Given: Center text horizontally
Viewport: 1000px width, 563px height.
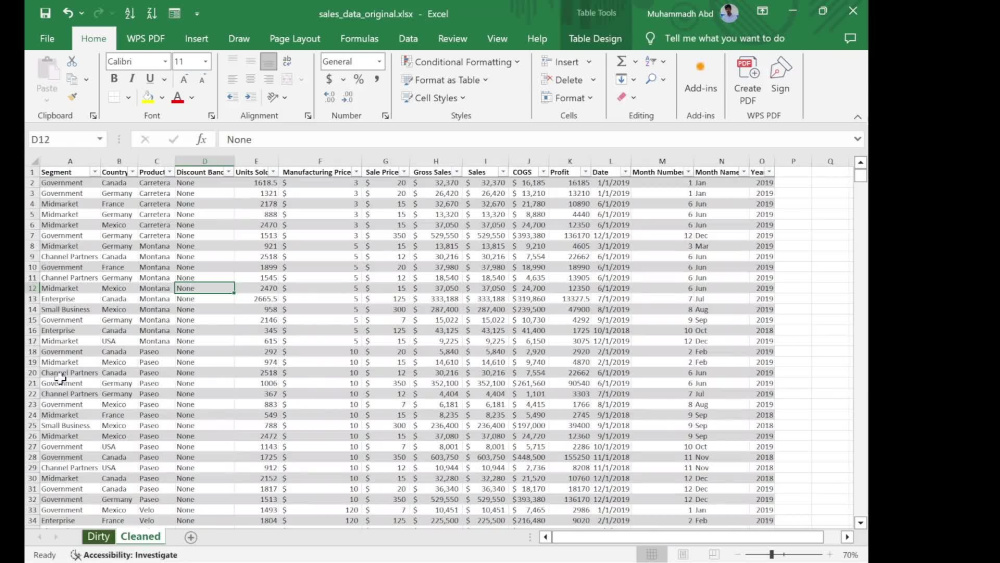Looking at the screenshot, I should (x=250, y=79).
